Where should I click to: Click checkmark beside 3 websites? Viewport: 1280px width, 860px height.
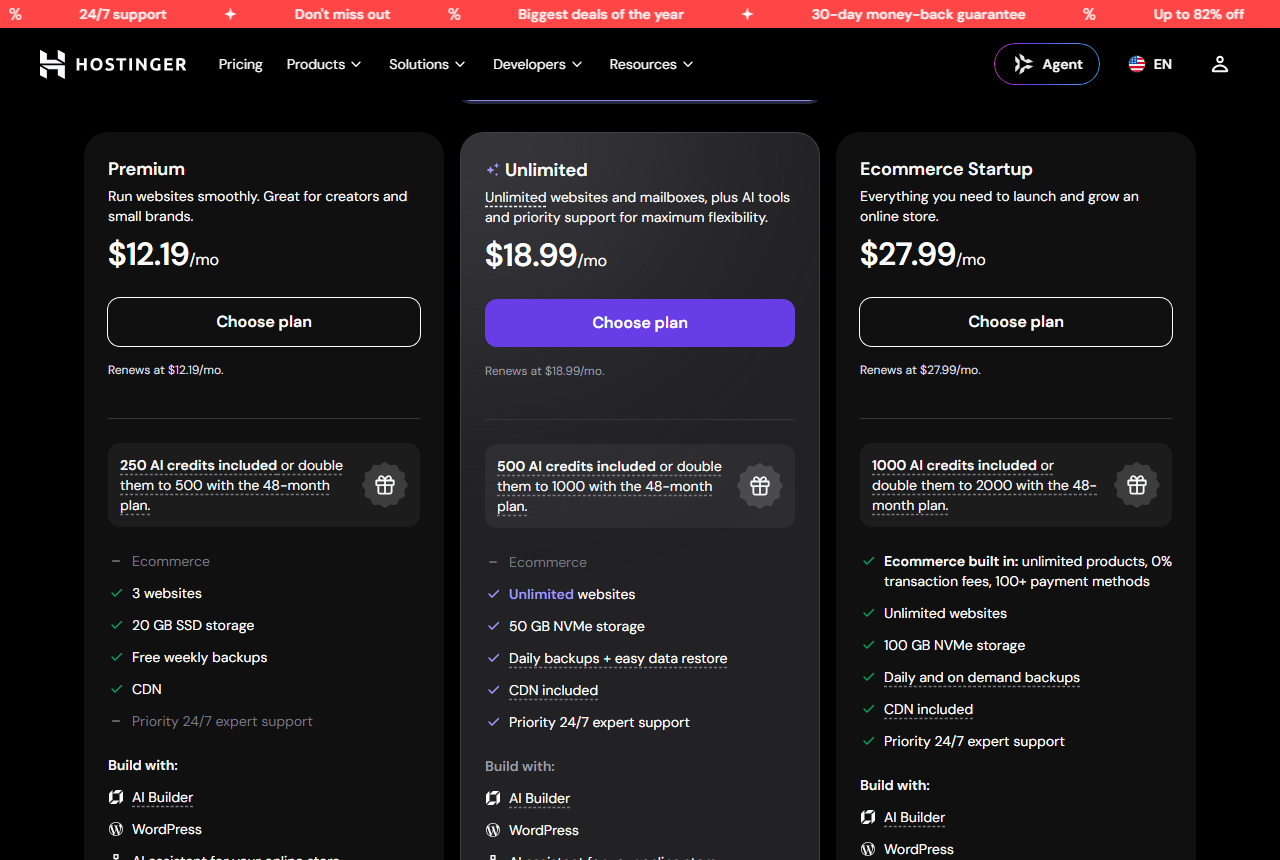[117, 593]
